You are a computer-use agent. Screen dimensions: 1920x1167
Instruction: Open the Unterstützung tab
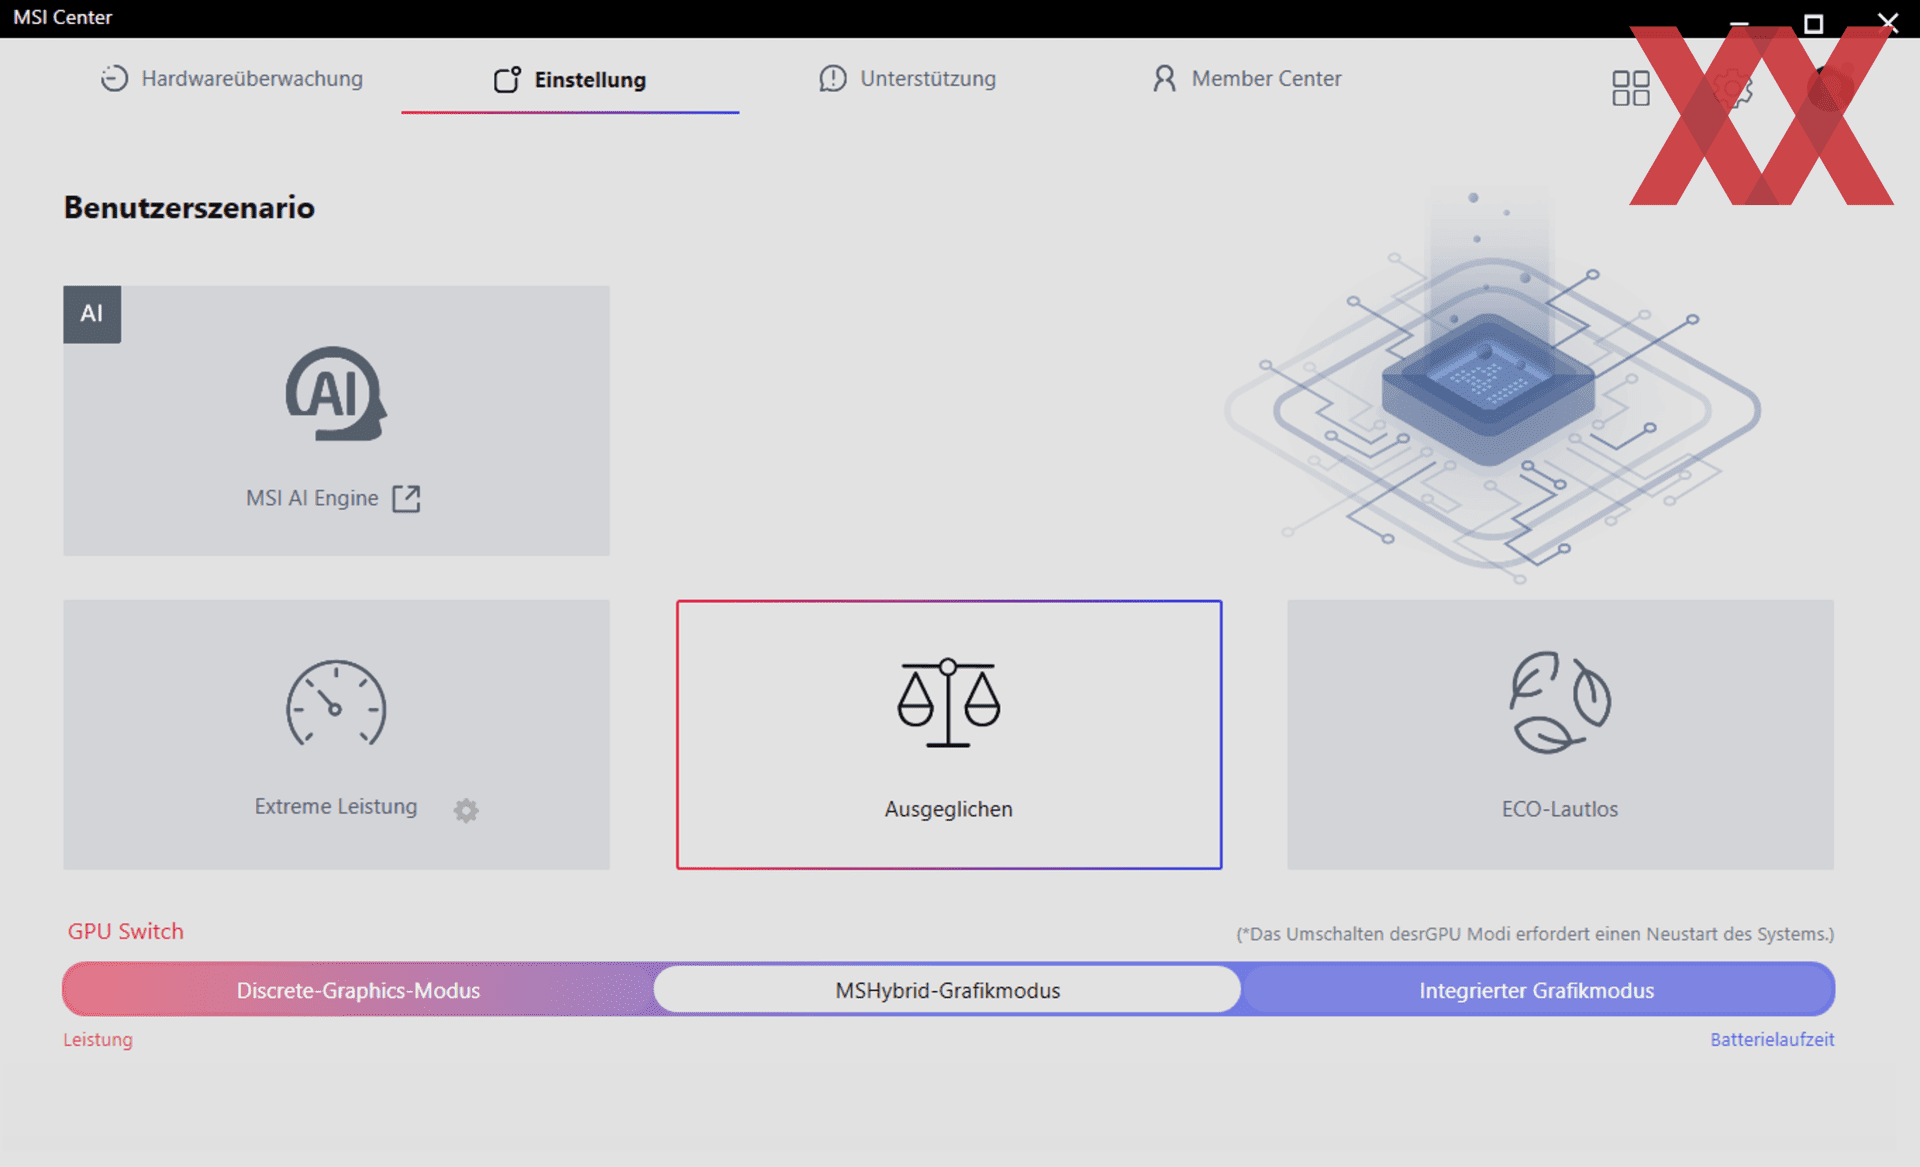click(907, 78)
